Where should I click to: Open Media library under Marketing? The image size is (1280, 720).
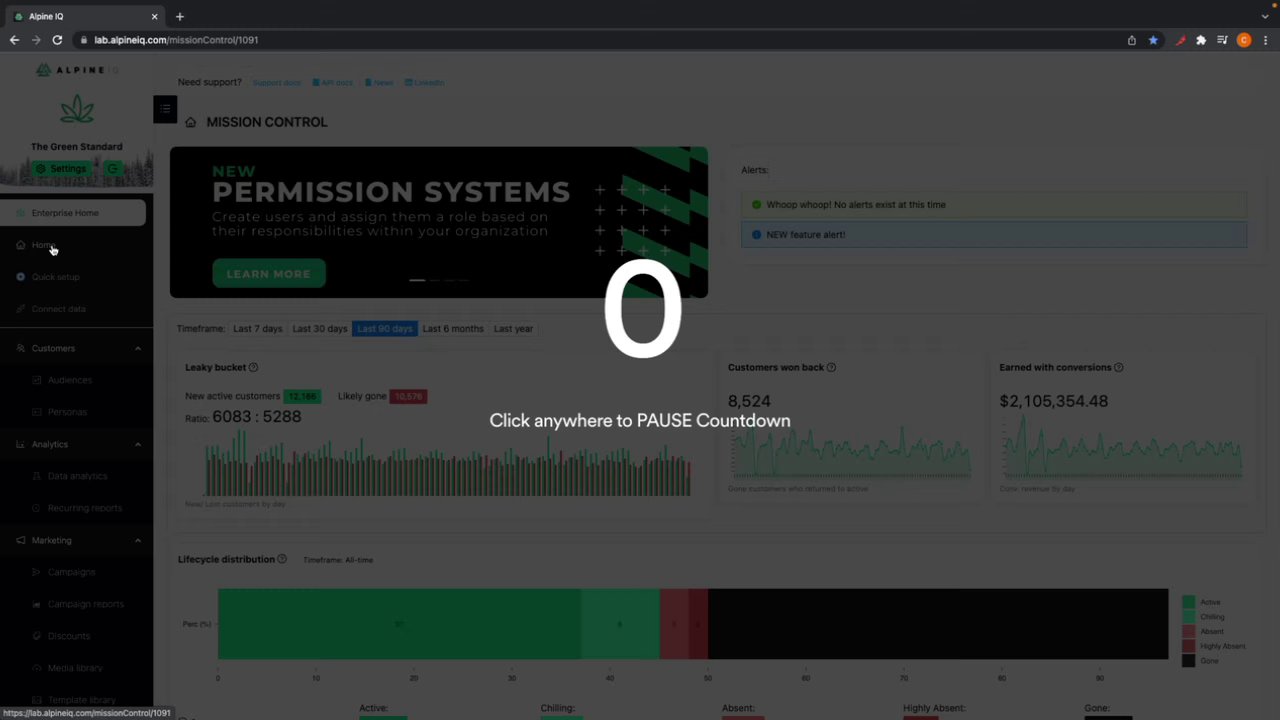75,668
